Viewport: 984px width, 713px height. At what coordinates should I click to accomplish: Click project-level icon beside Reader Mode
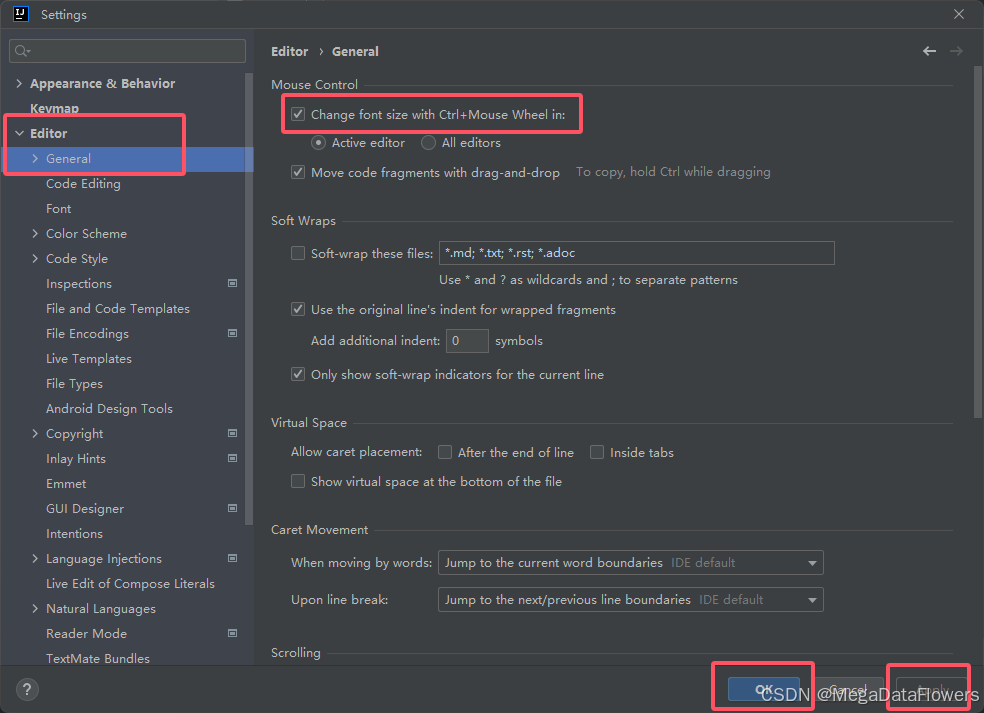[232, 633]
